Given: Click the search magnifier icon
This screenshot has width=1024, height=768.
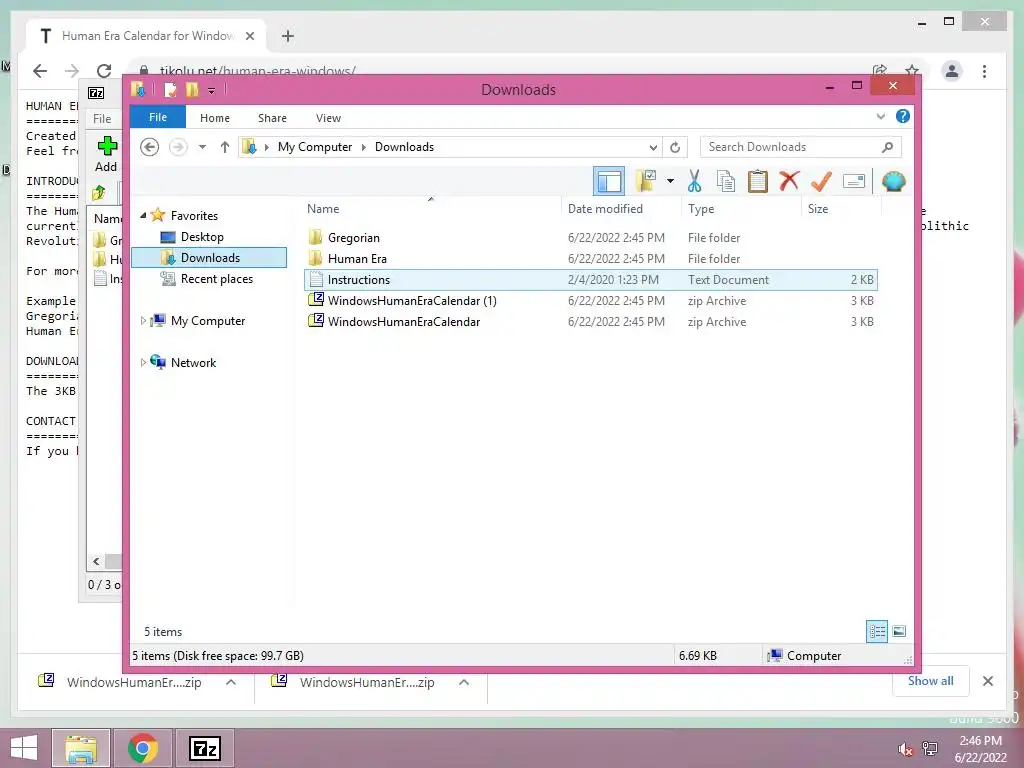Looking at the screenshot, I should tap(888, 147).
